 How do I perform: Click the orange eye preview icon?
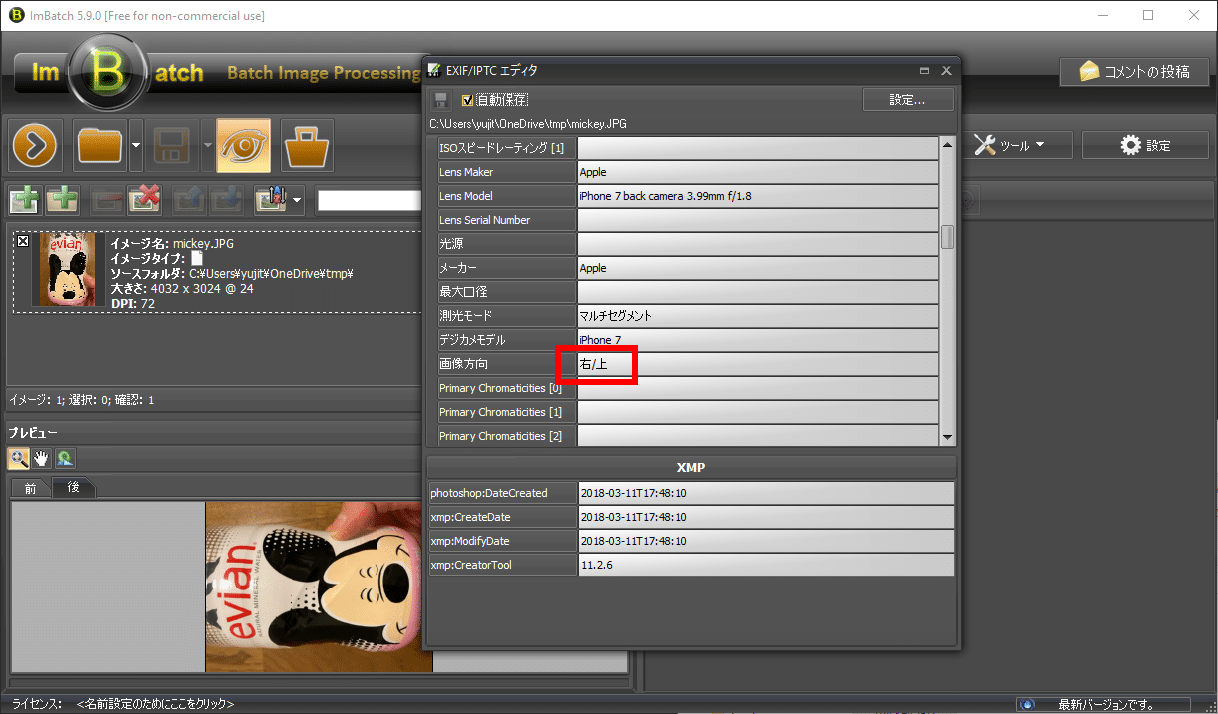pos(242,146)
